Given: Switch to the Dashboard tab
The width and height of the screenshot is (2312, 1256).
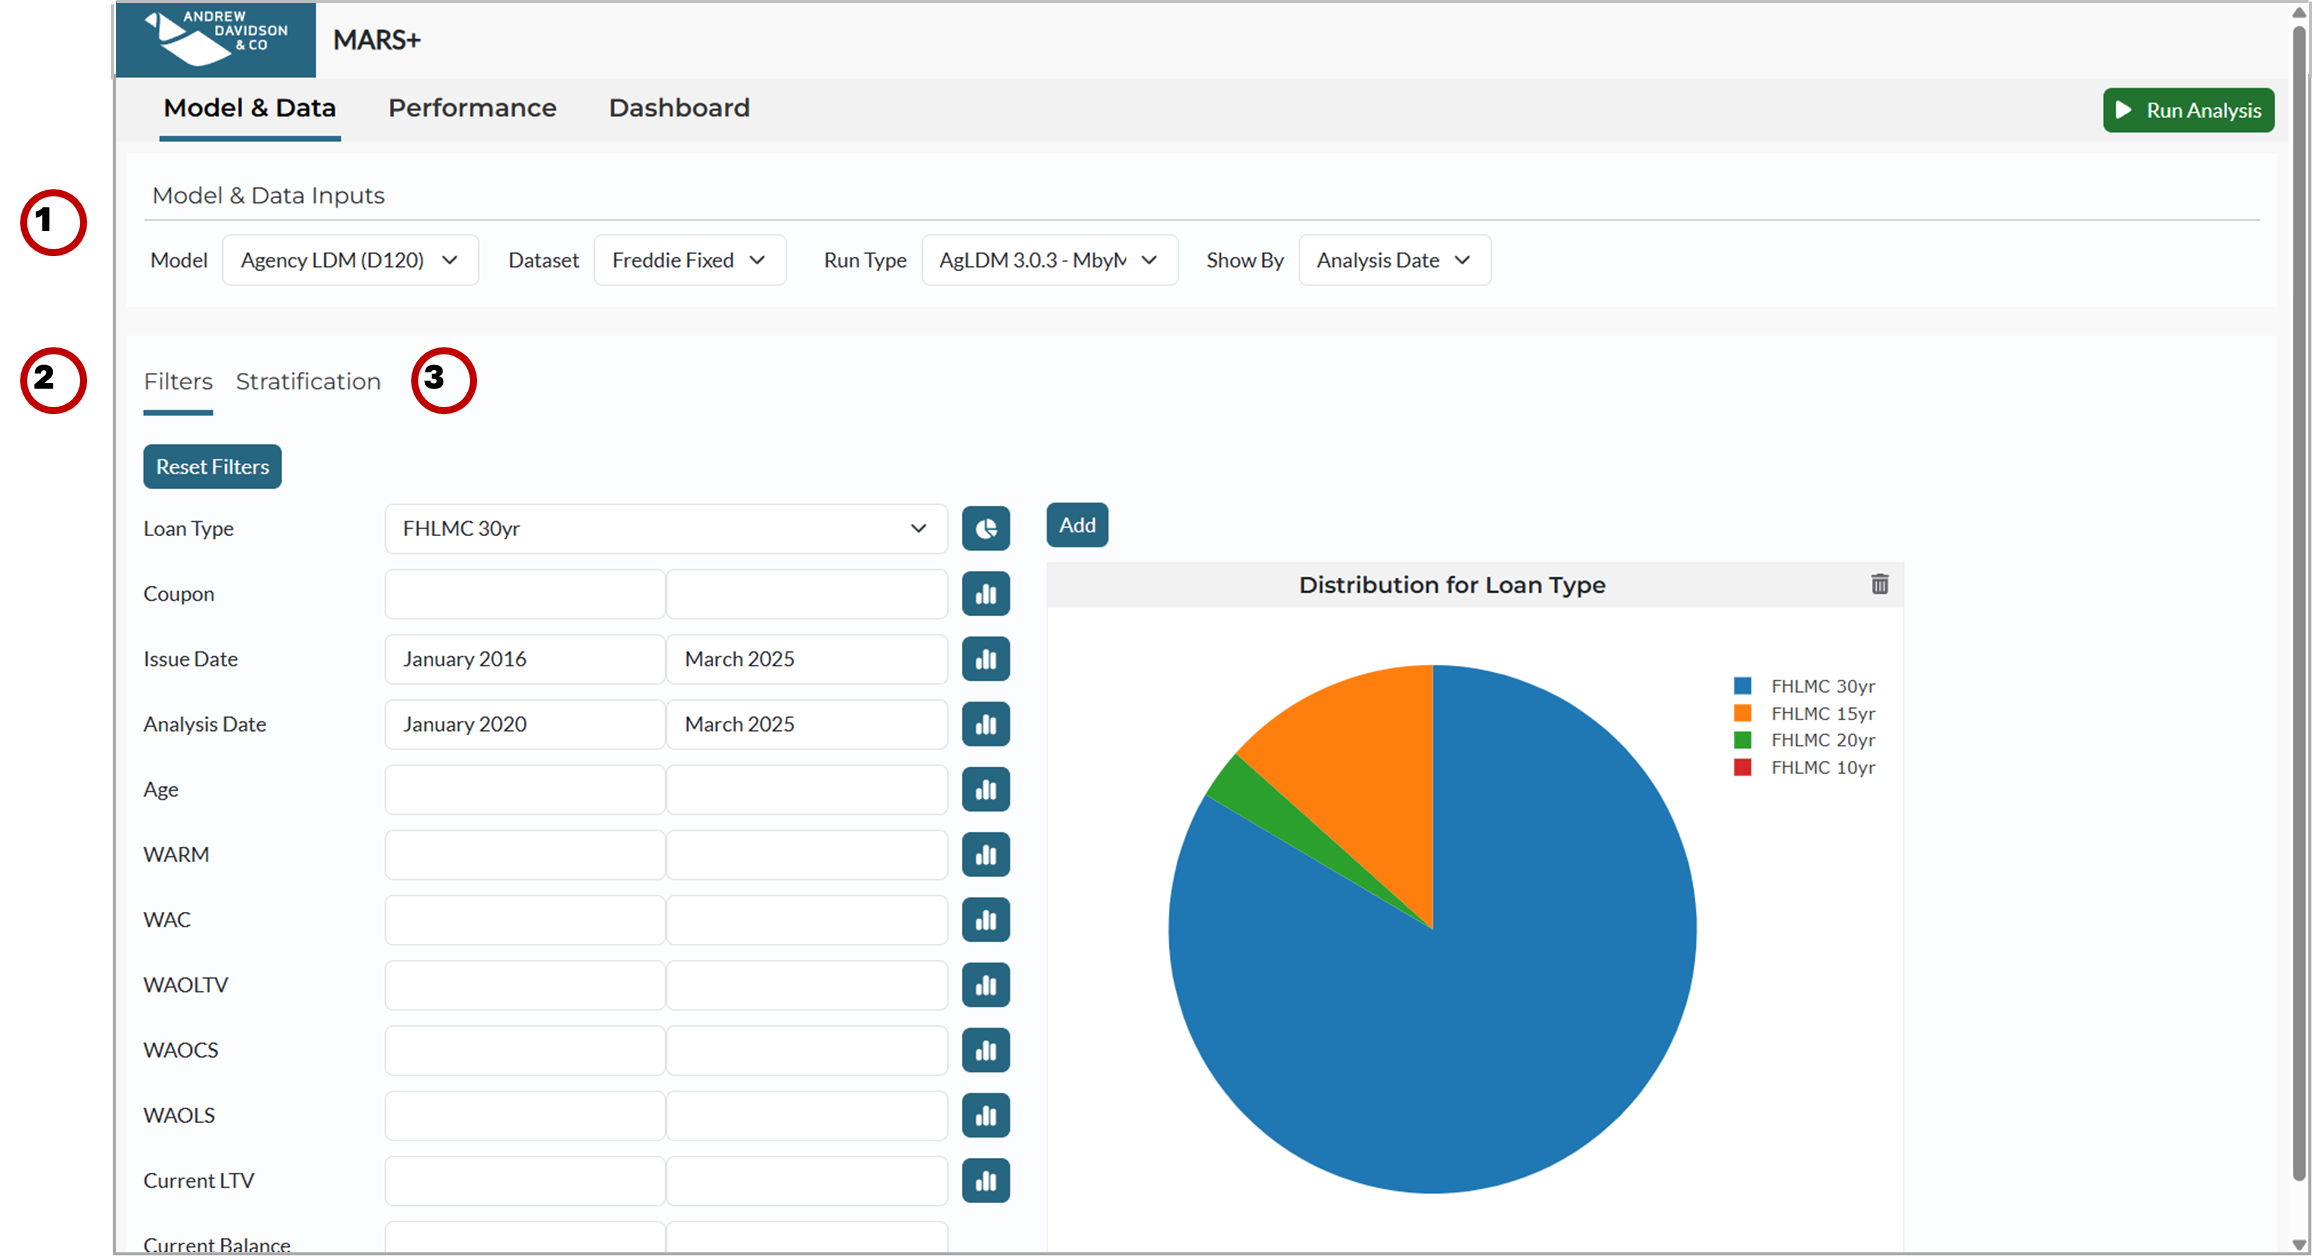Looking at the screenshot, I should (679, 108).
